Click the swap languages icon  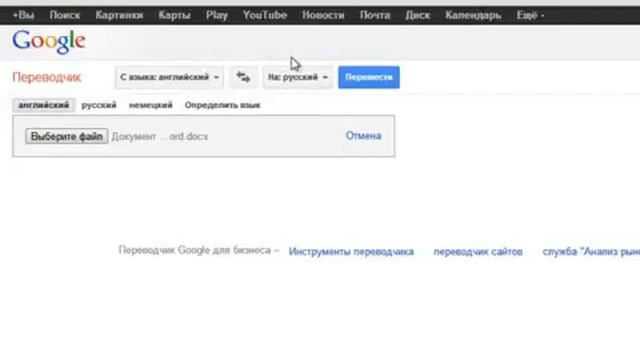pos(243,77)
